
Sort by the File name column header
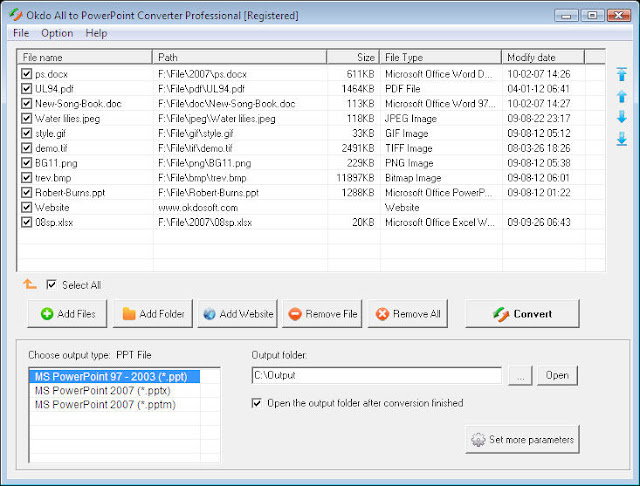(84, 57)
